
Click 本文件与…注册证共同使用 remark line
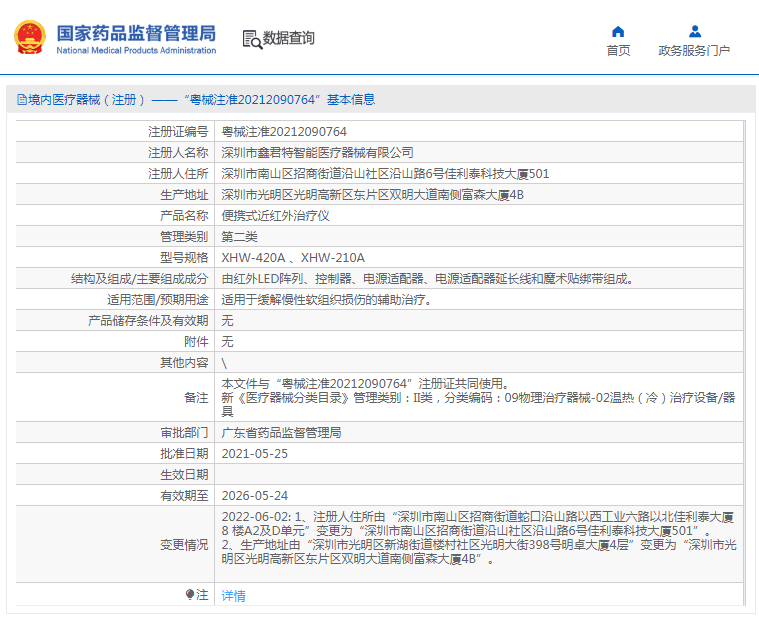(366, 384)
